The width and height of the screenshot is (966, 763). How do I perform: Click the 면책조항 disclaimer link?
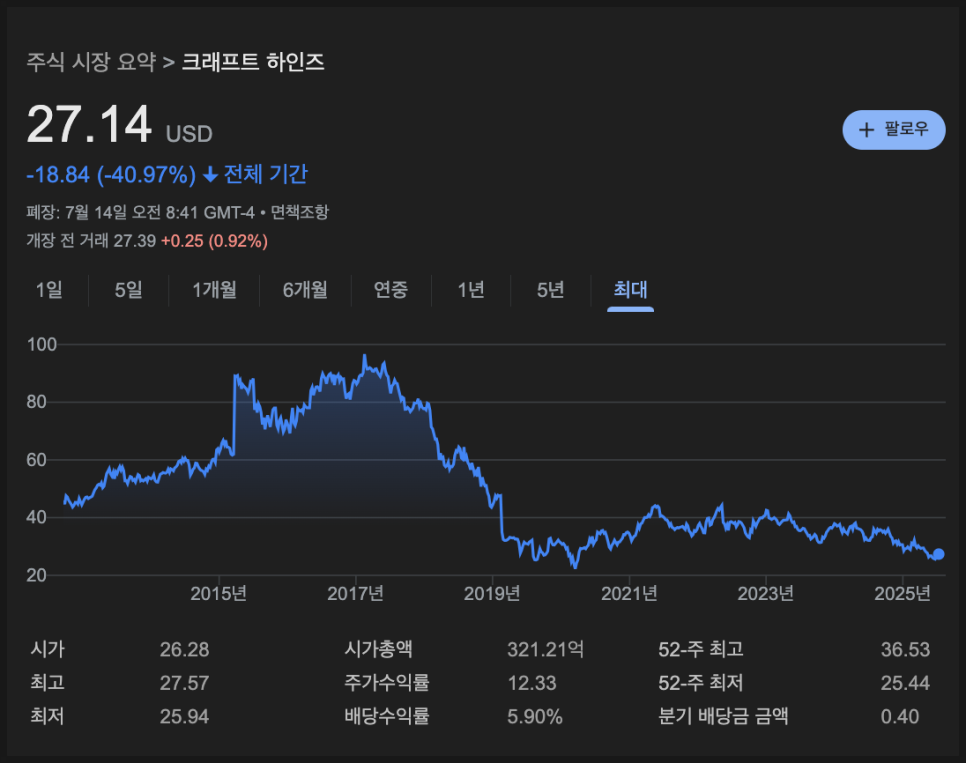tap(300, 213)
